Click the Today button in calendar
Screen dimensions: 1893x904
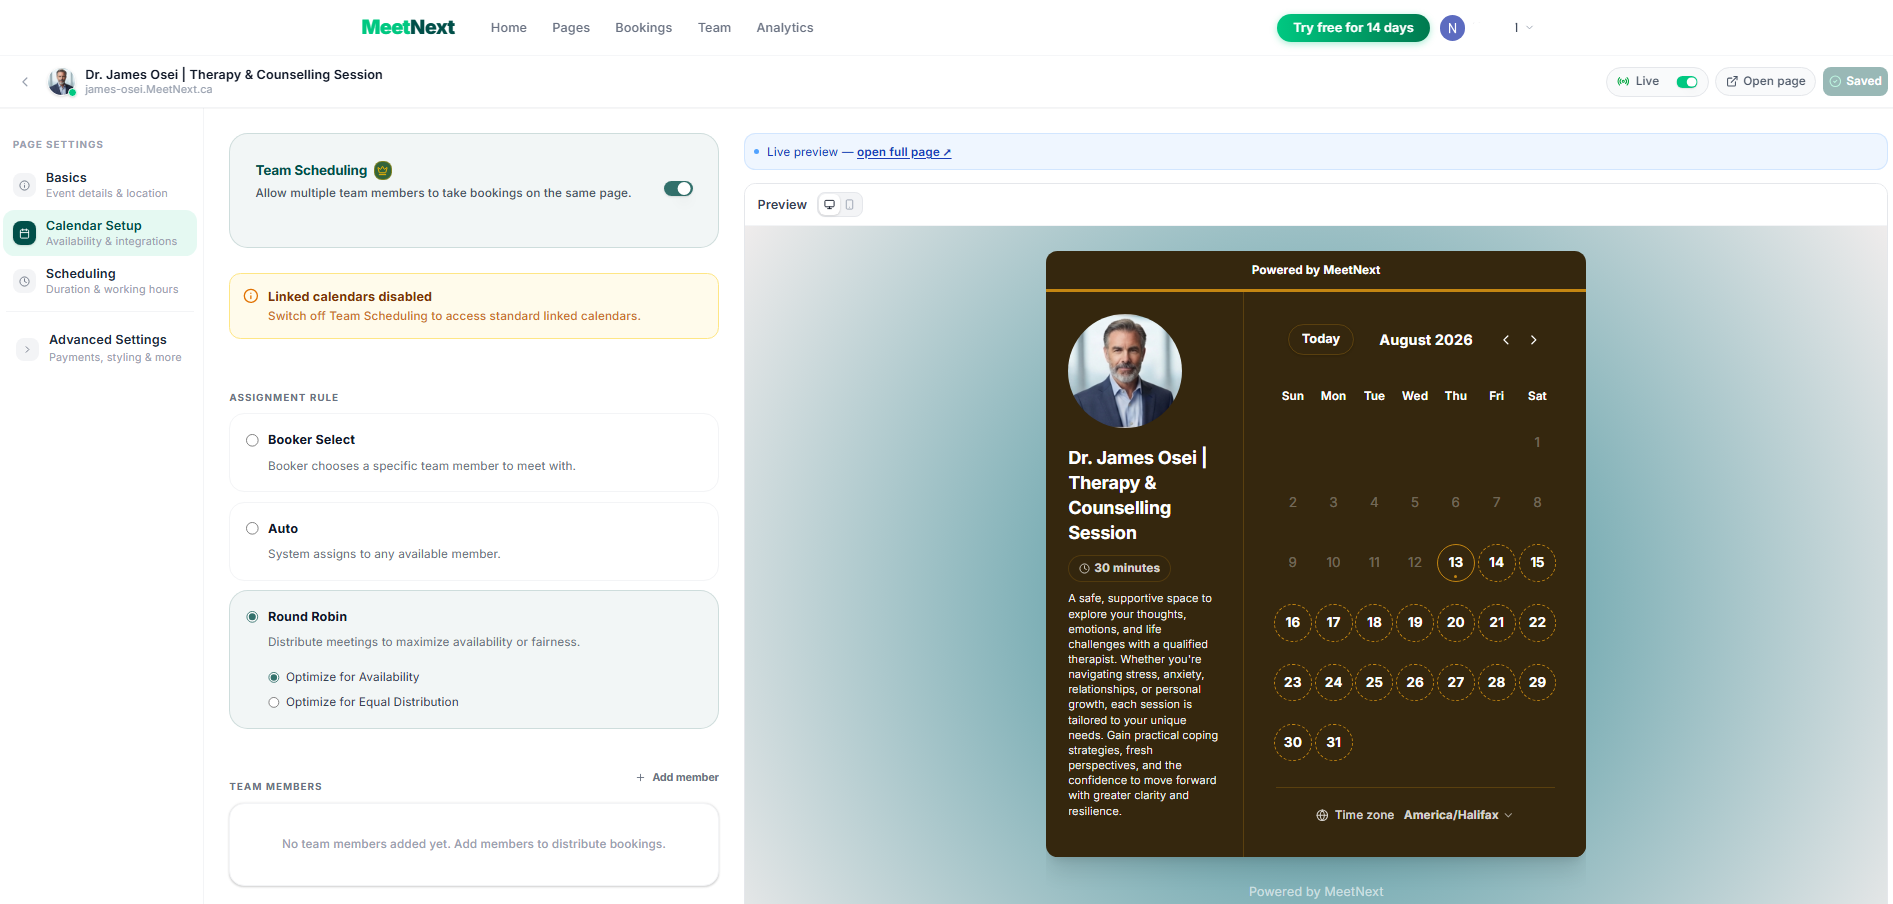1320,339
